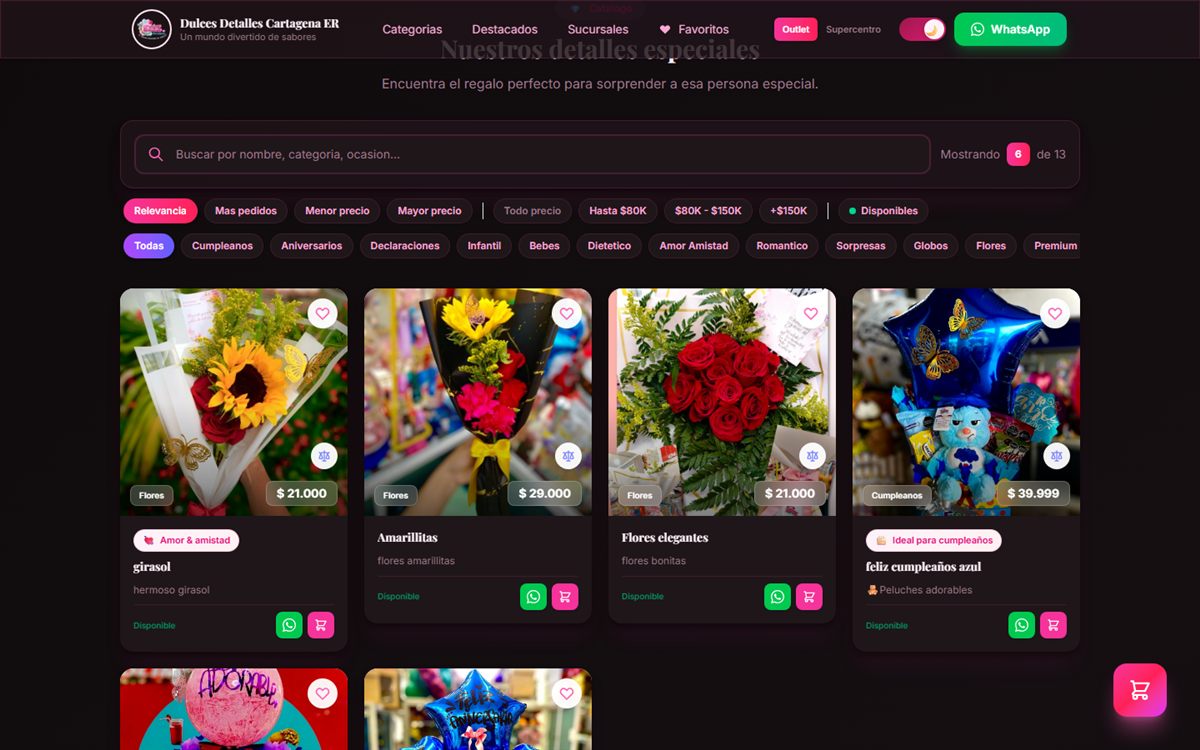1200x750 pixels.
Task: Add feliz cumpleaños azul to the cart
Action: click(x=1053, y=625)
